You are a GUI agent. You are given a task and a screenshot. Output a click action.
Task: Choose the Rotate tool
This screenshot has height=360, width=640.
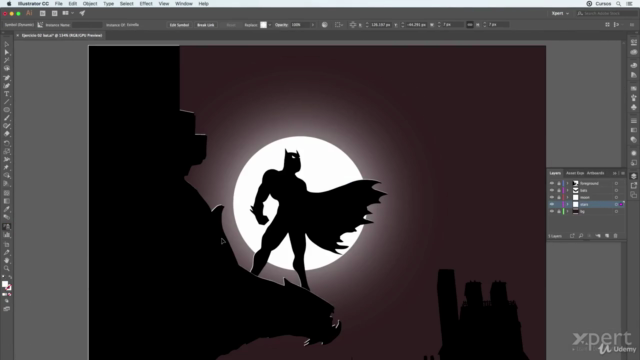click(x=7, y=143)
